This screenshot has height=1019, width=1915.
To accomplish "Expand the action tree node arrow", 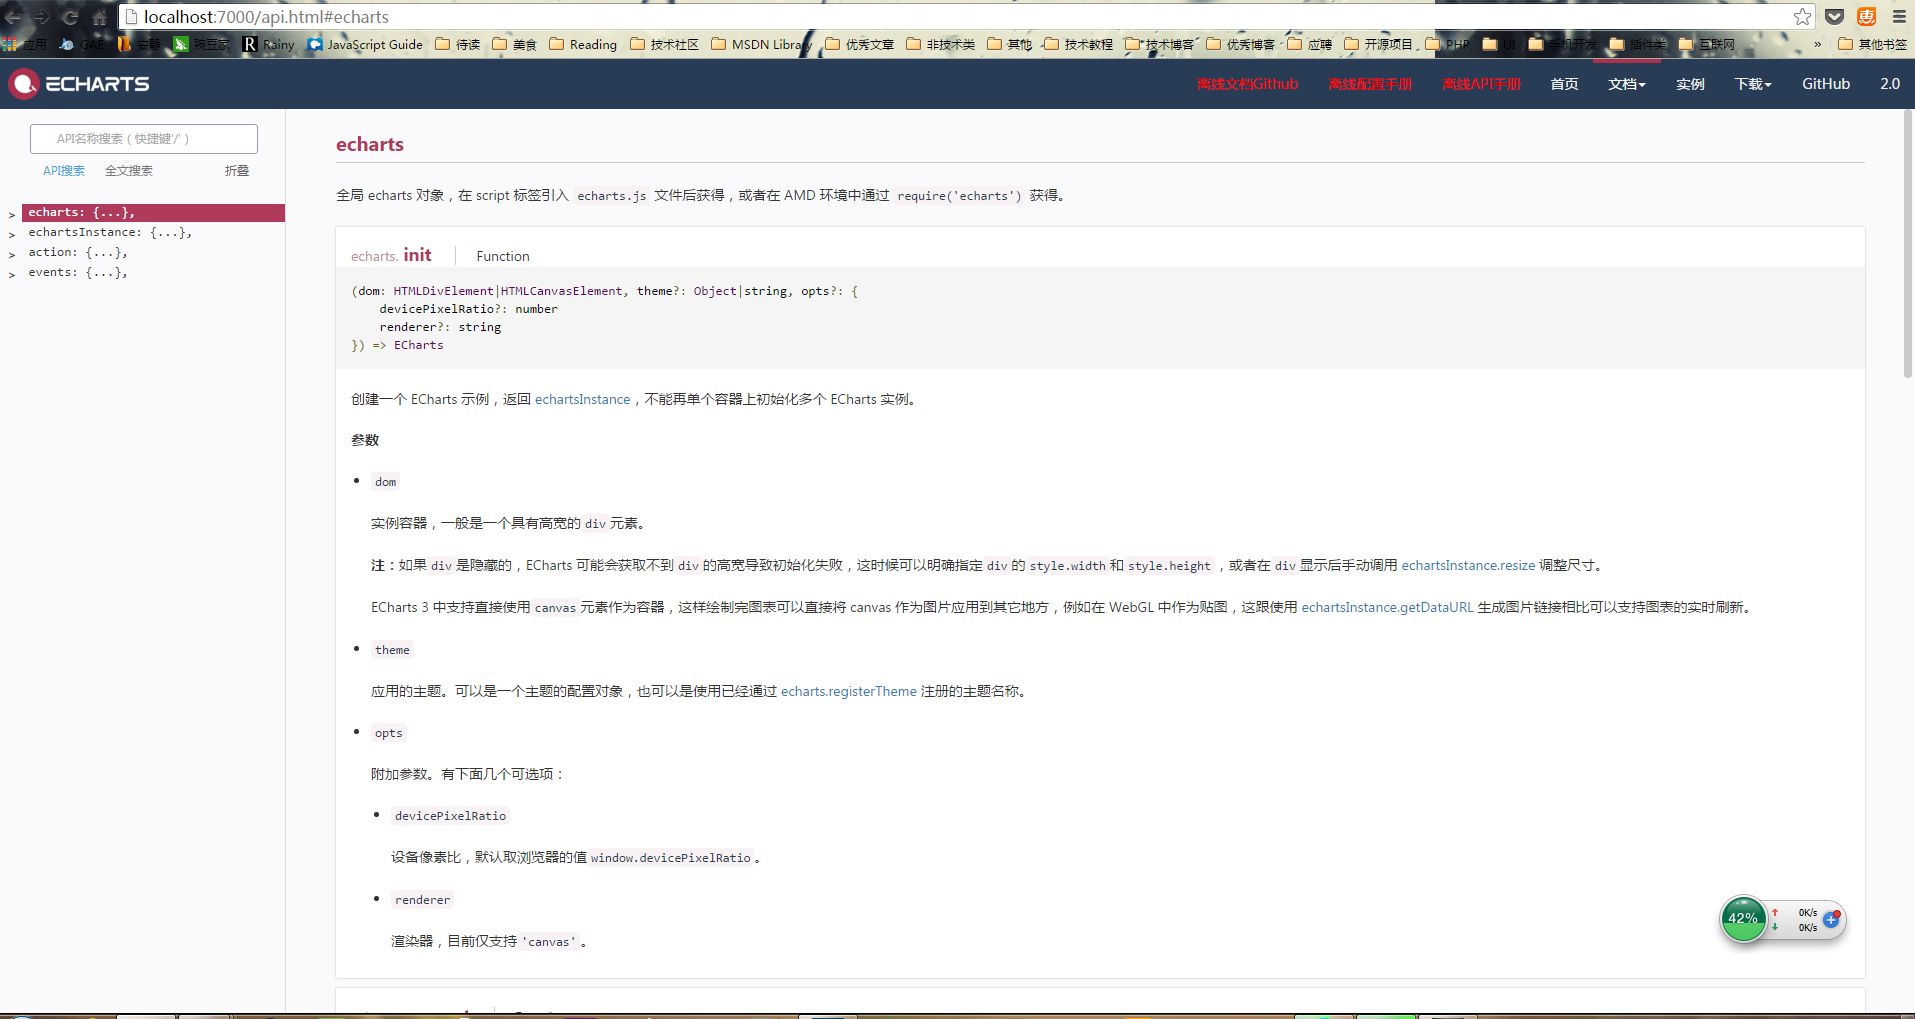I will (x=12, y=254).
